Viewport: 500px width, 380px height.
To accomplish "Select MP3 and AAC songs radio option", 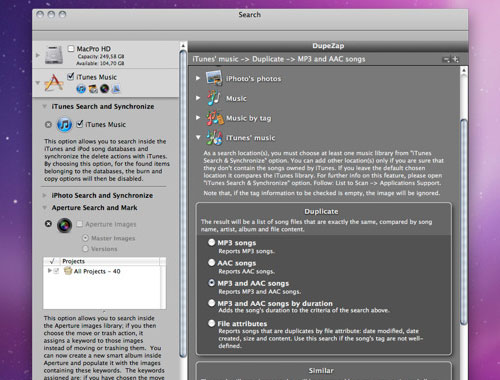I will (211, 283).
